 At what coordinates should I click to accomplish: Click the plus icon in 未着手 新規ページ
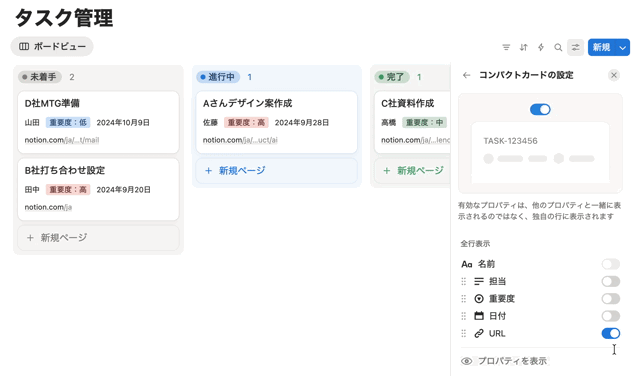(30, 238)
